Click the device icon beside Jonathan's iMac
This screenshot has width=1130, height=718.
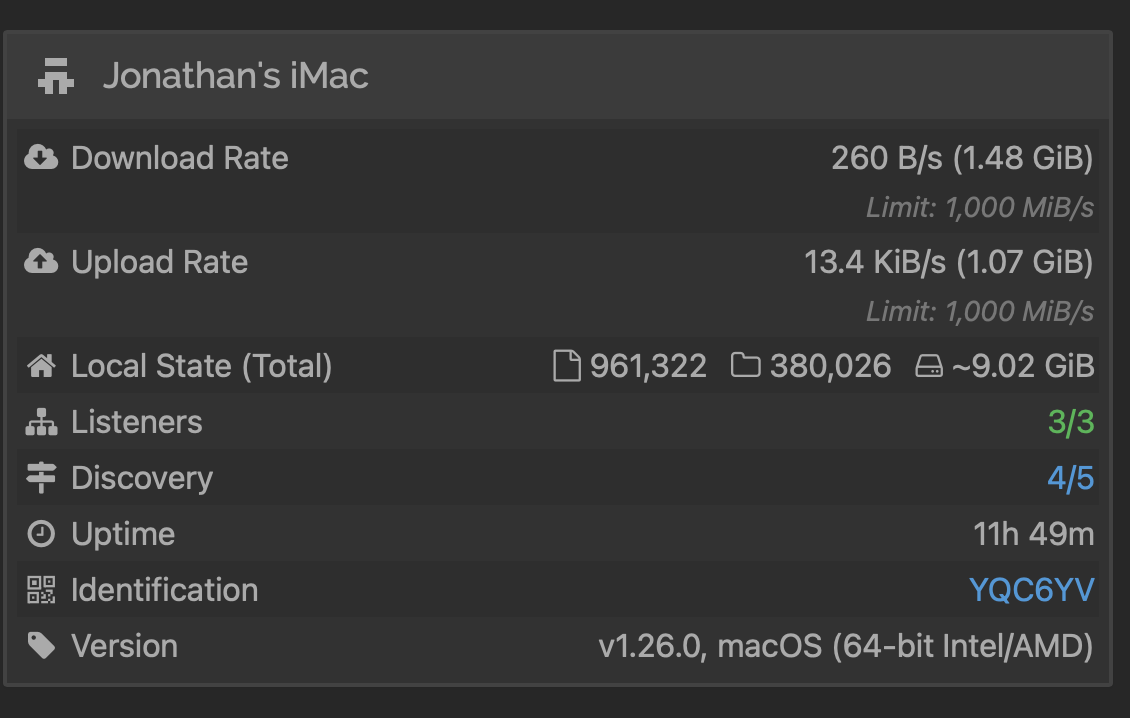tap(55, 76)
